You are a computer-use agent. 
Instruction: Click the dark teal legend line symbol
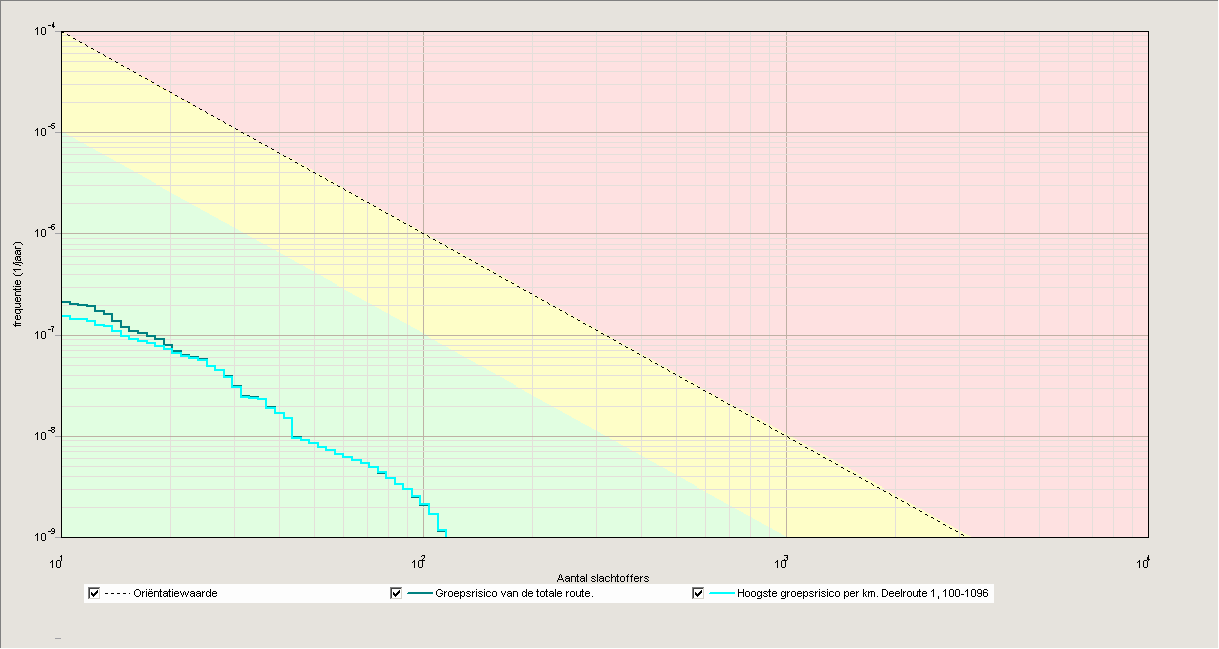click(420, 592)
